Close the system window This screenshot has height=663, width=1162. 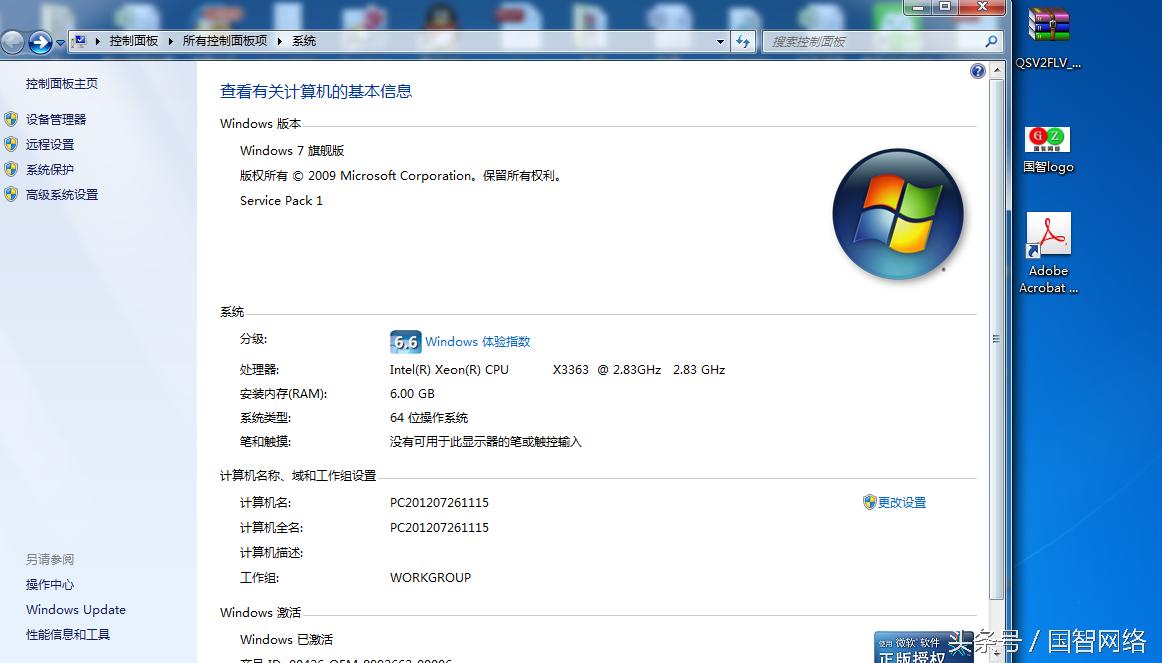click(x=982, y=7)
